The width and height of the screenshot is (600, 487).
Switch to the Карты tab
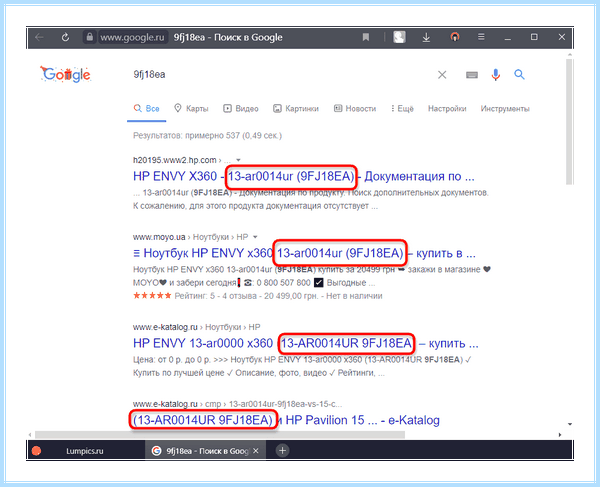click(191, 109)
